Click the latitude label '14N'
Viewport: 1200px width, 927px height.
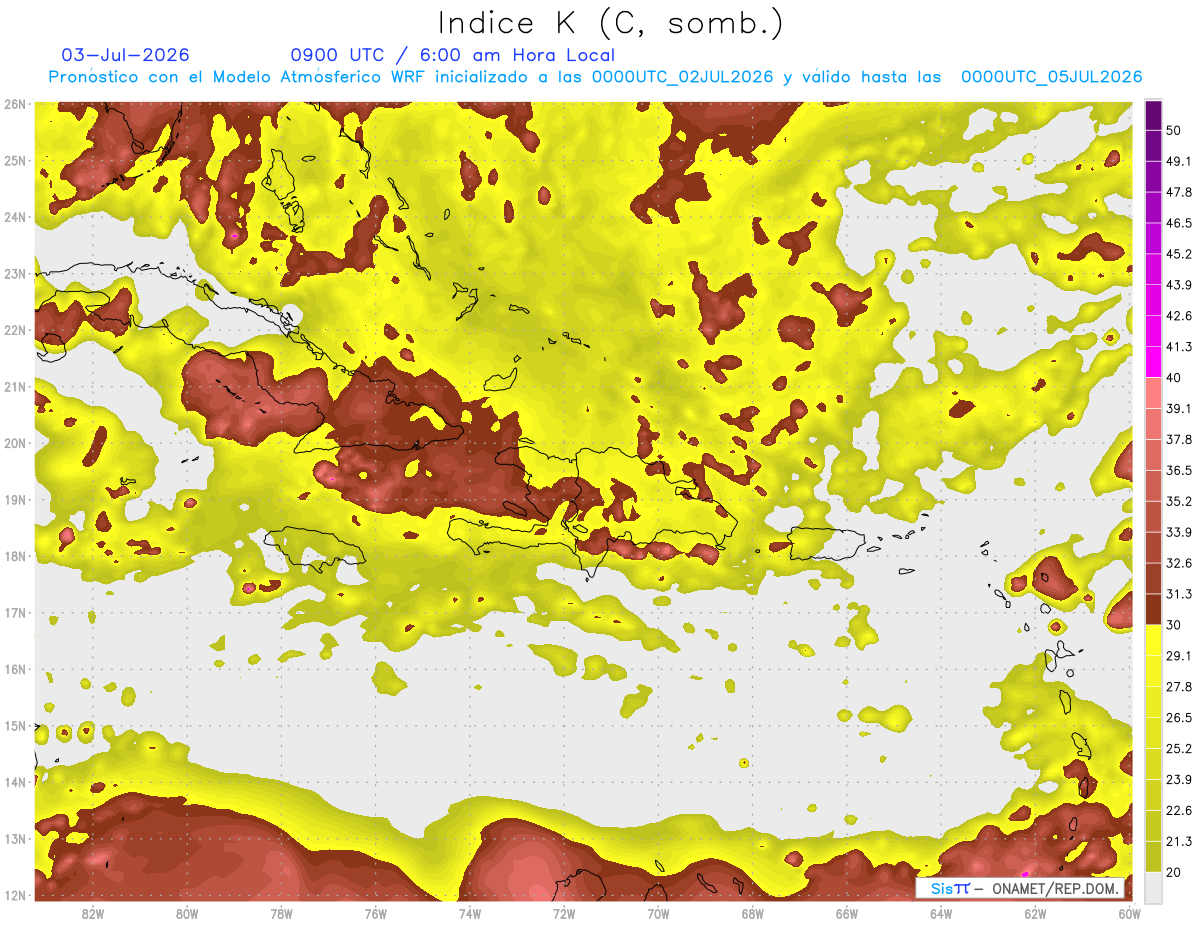click(x=14, y=782)
